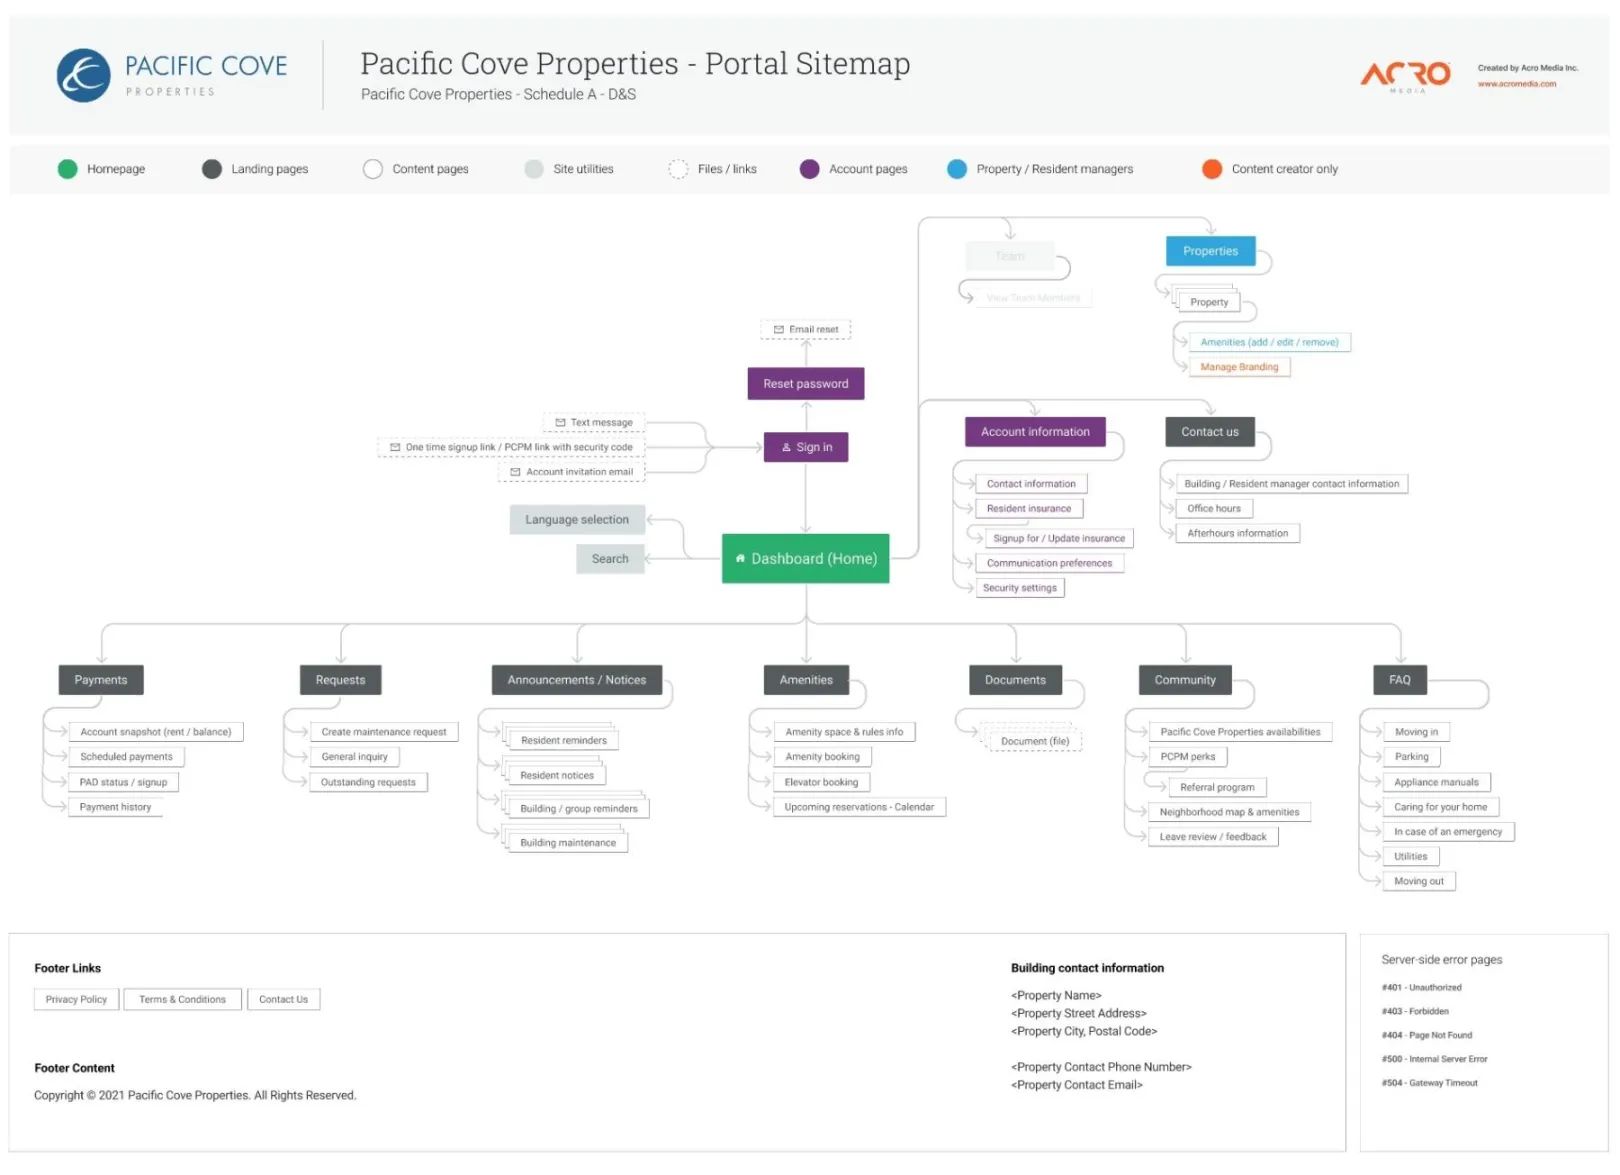Click the Acro Media logo
This screenshot has height=1175, width=1620.
[x=1405, y=74]
